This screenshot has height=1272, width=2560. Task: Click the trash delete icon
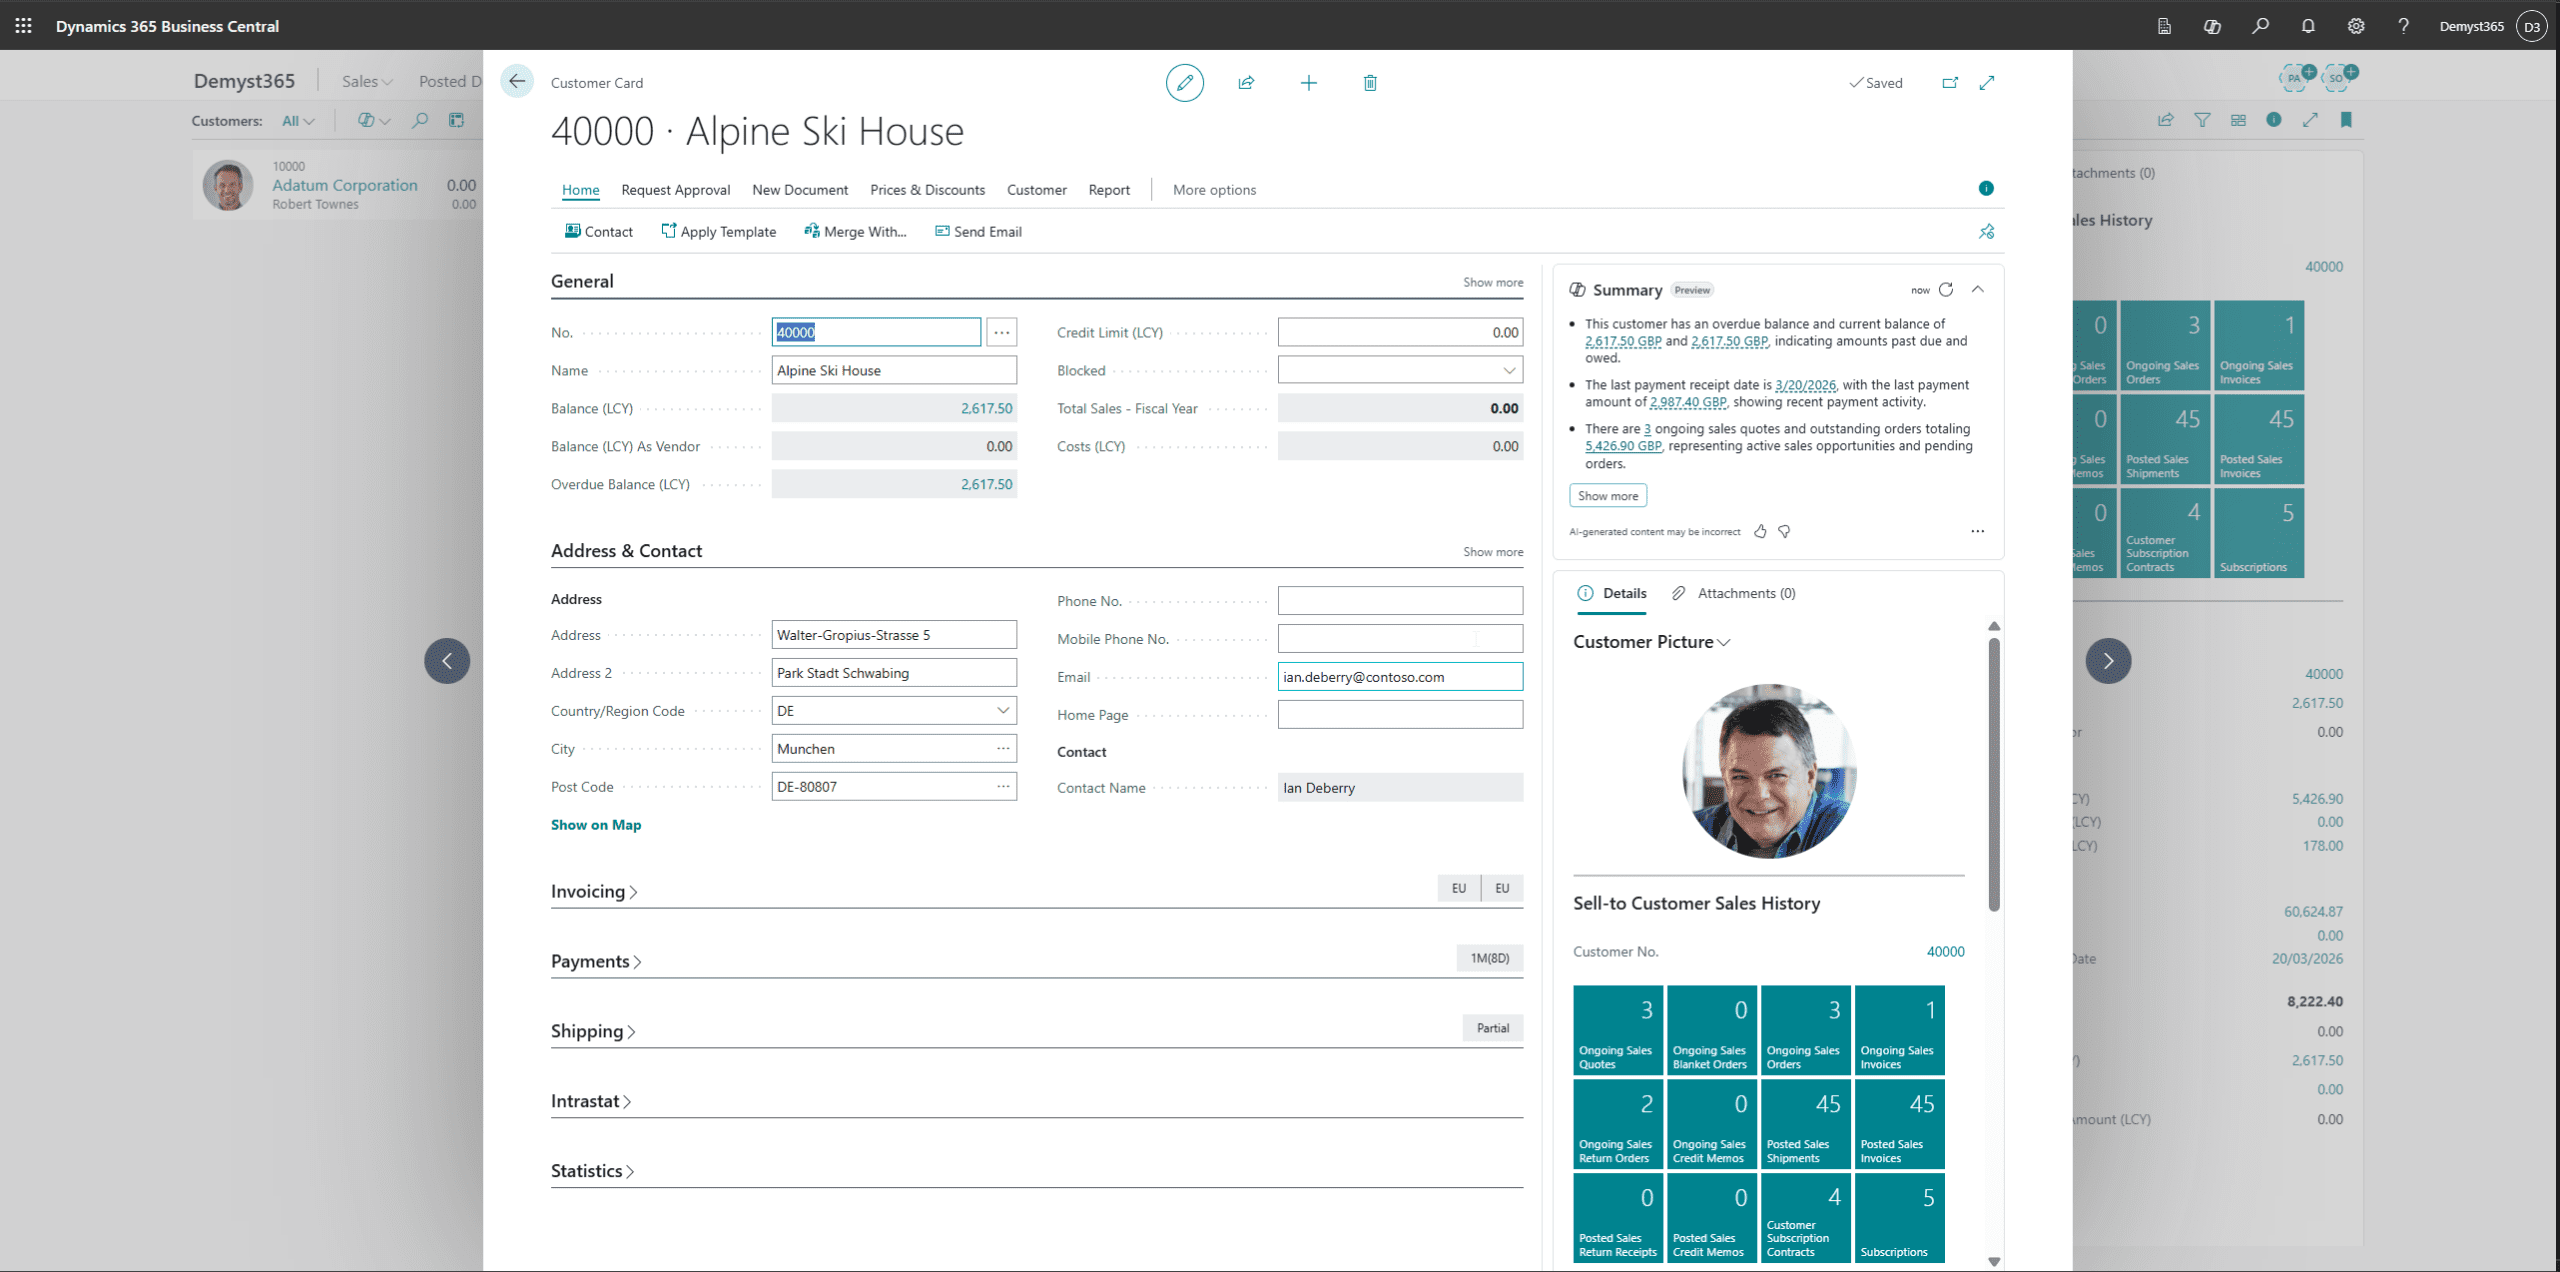pos(1370,83)
